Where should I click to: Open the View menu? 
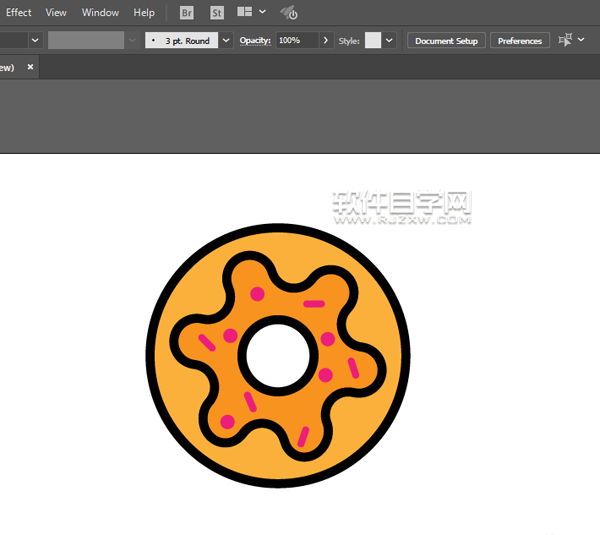click(x=56, y=13)
